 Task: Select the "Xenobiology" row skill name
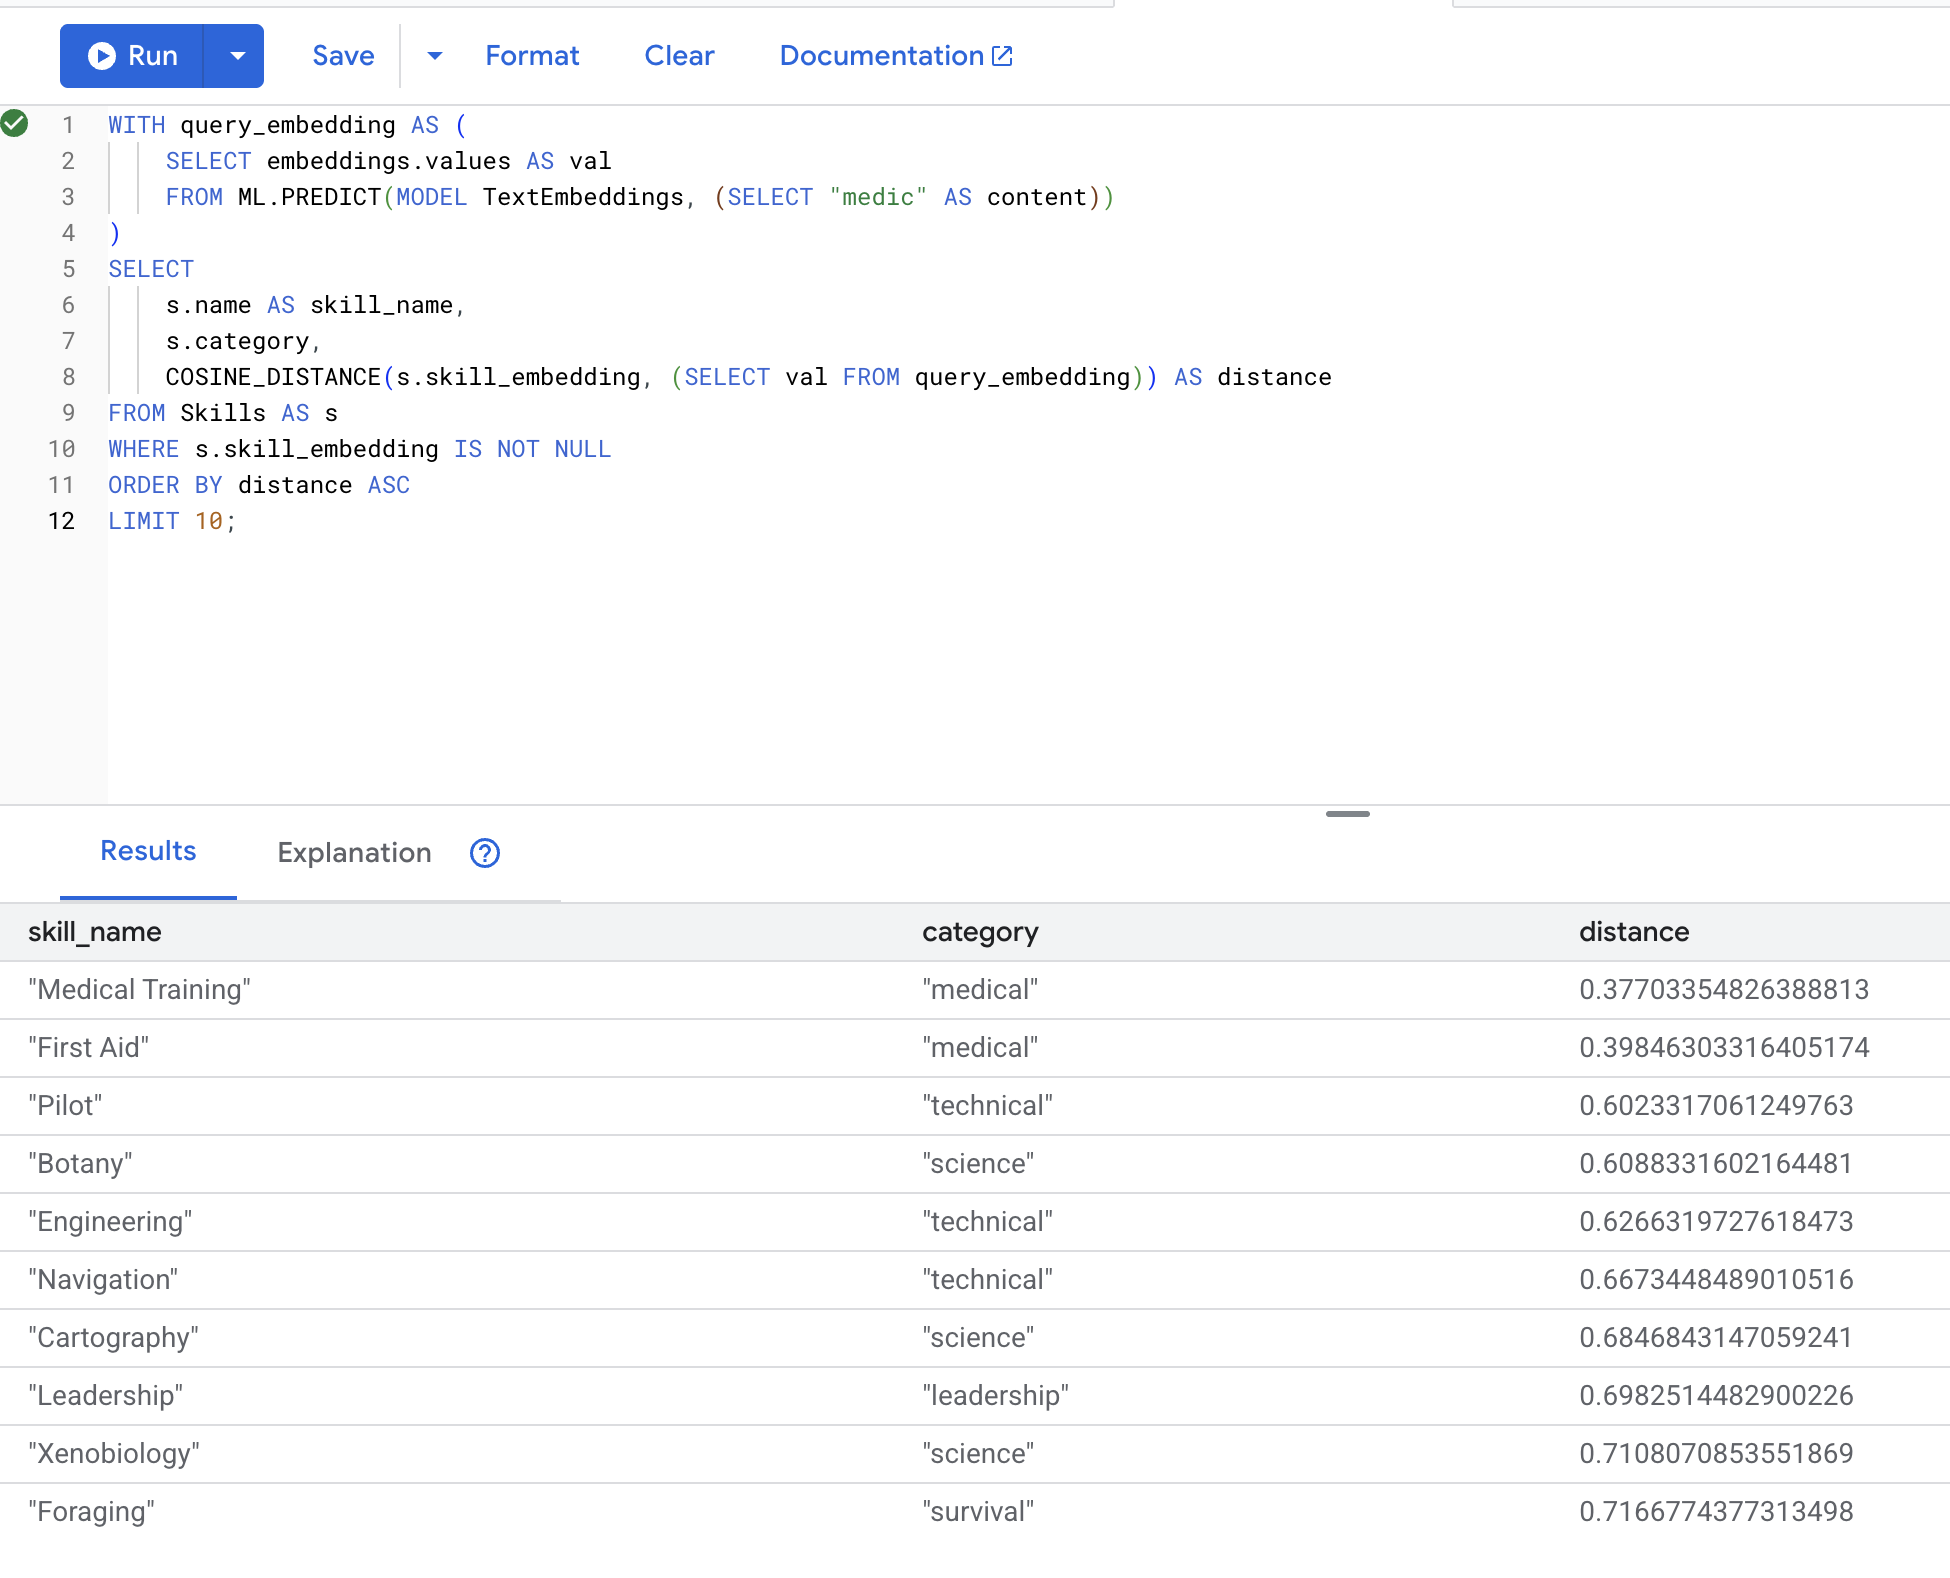point(114,1454)
